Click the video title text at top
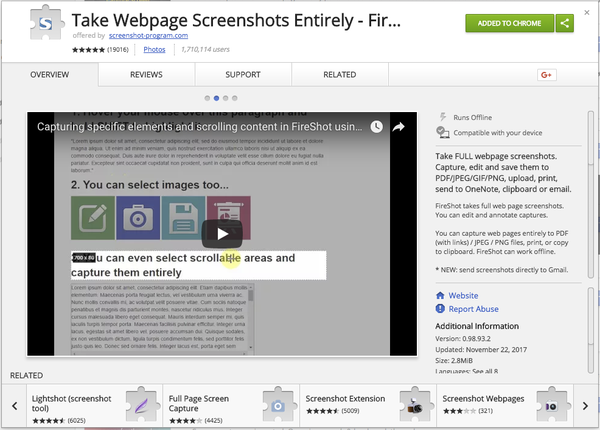The height and width of the screenshot is (430, 600). tap(199, 127)
